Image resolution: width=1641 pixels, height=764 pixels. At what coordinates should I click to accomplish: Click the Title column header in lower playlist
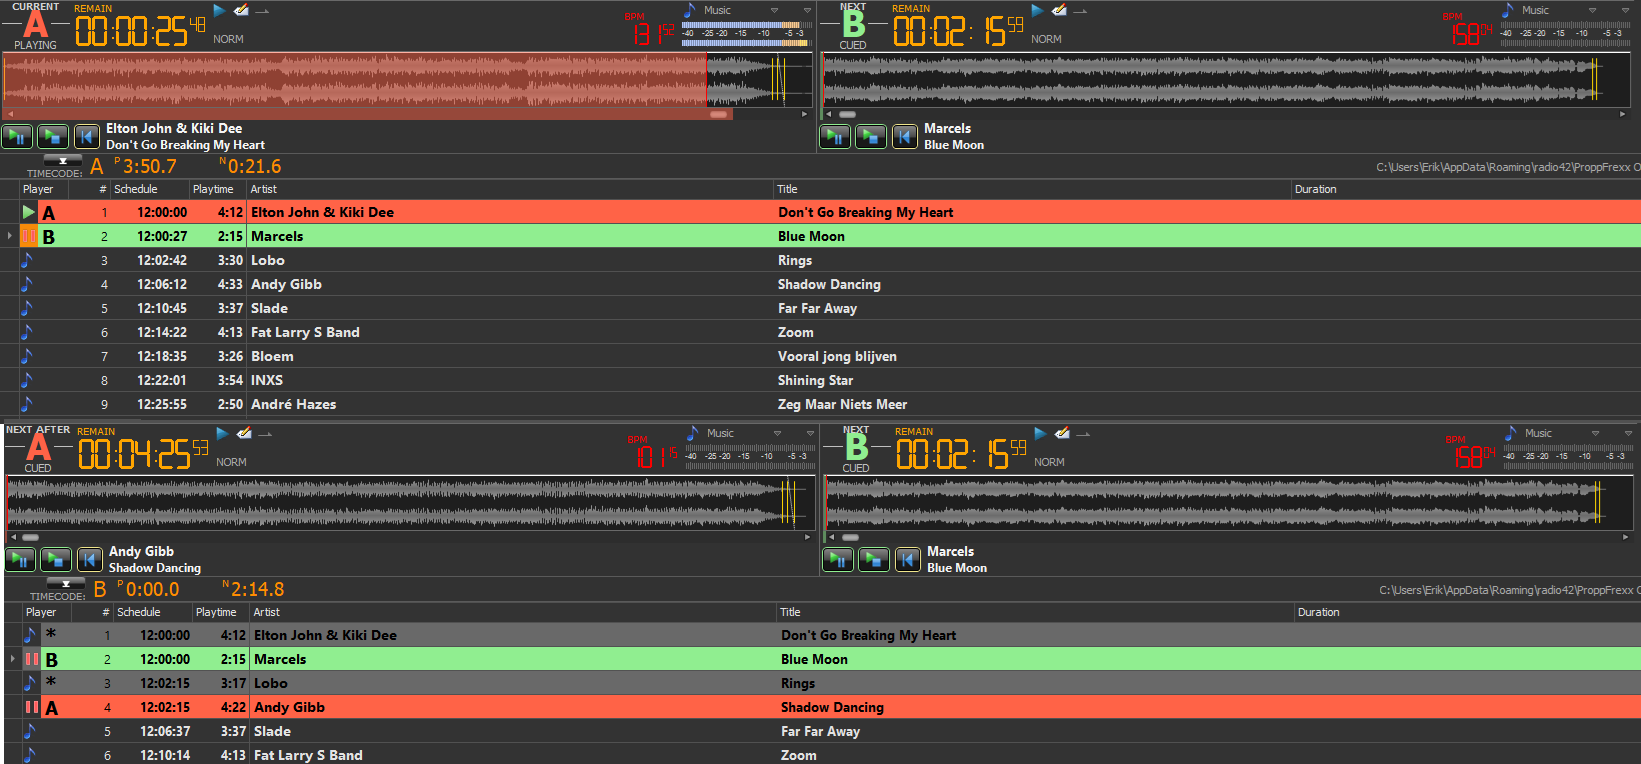(x=790, y=612)
